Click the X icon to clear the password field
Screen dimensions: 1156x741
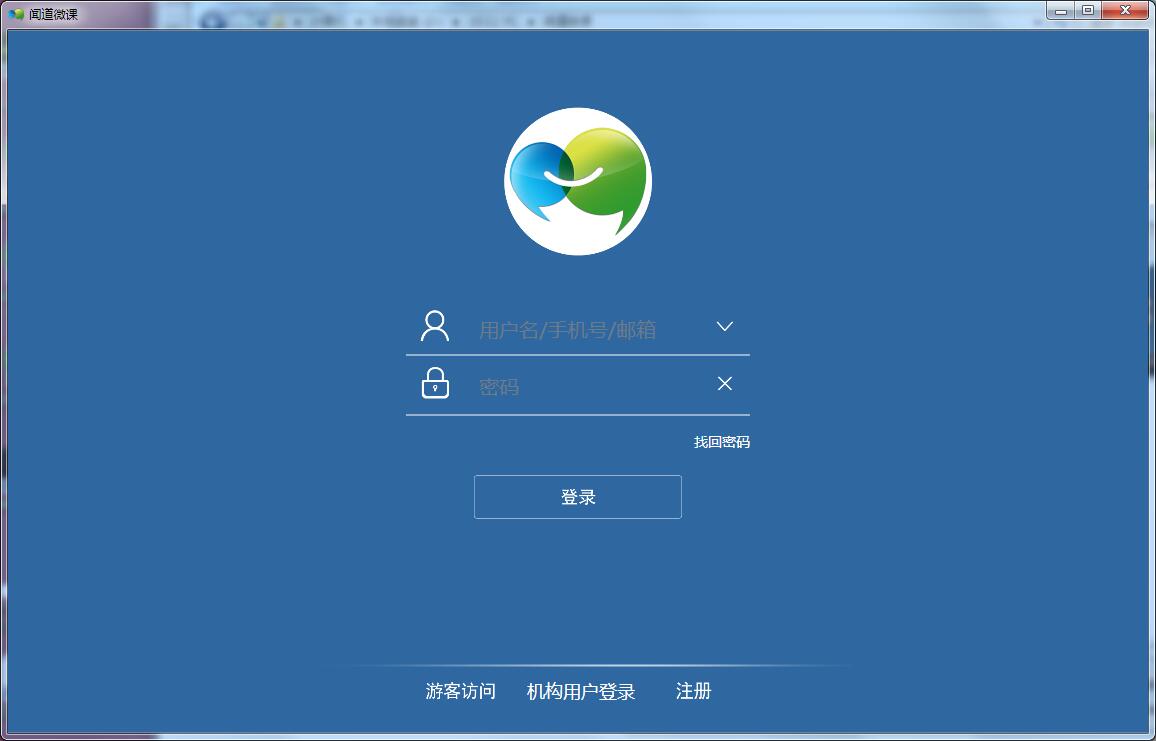724,383
